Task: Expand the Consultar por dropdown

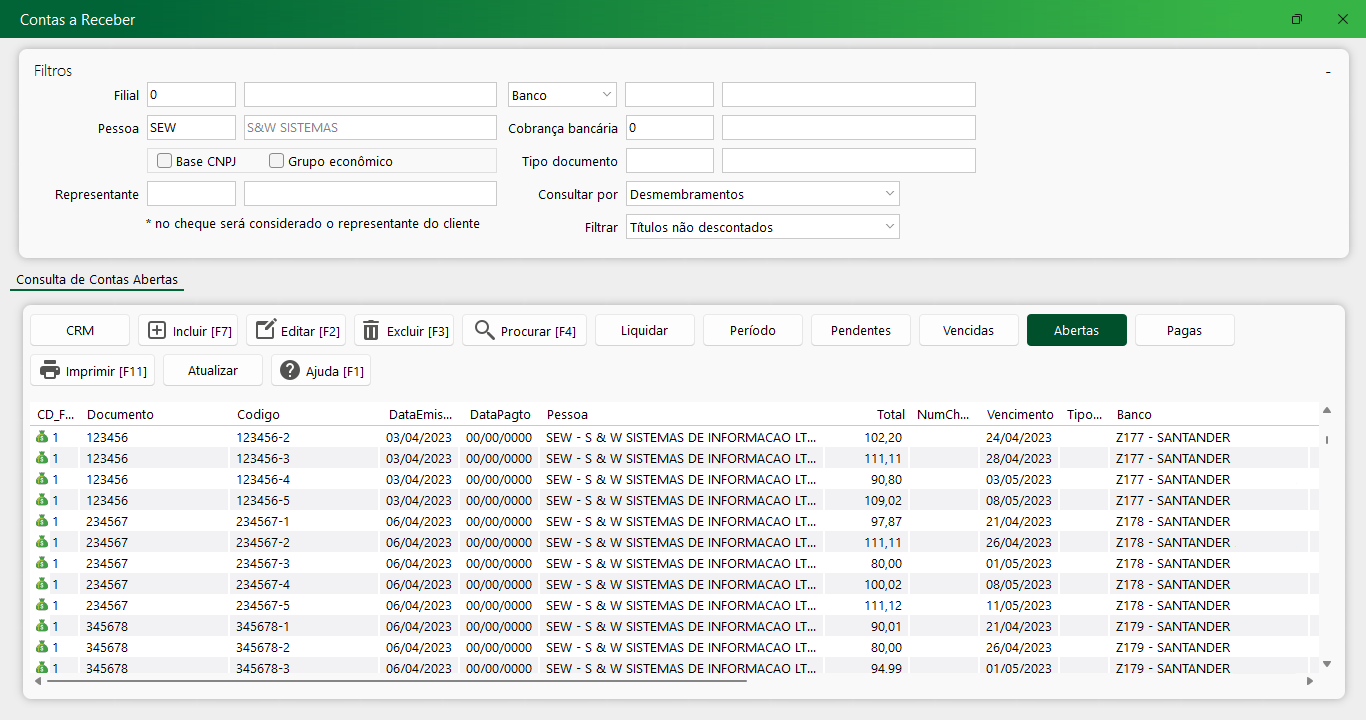Action: 762,194
